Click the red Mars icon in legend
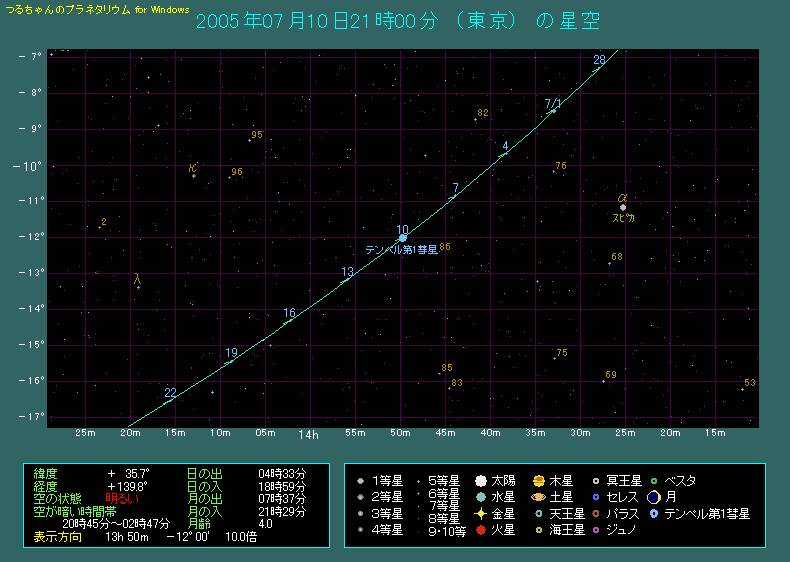 click(x=481, y=530)
